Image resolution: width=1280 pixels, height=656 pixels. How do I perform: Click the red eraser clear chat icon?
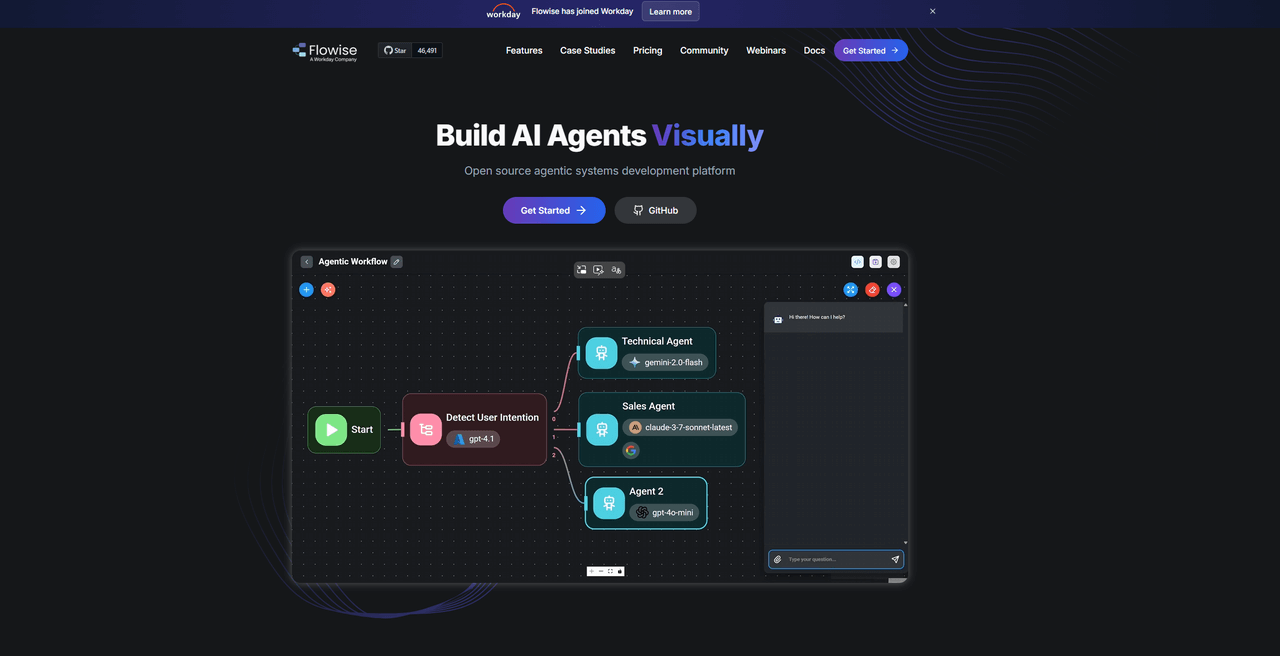point(872,290)
